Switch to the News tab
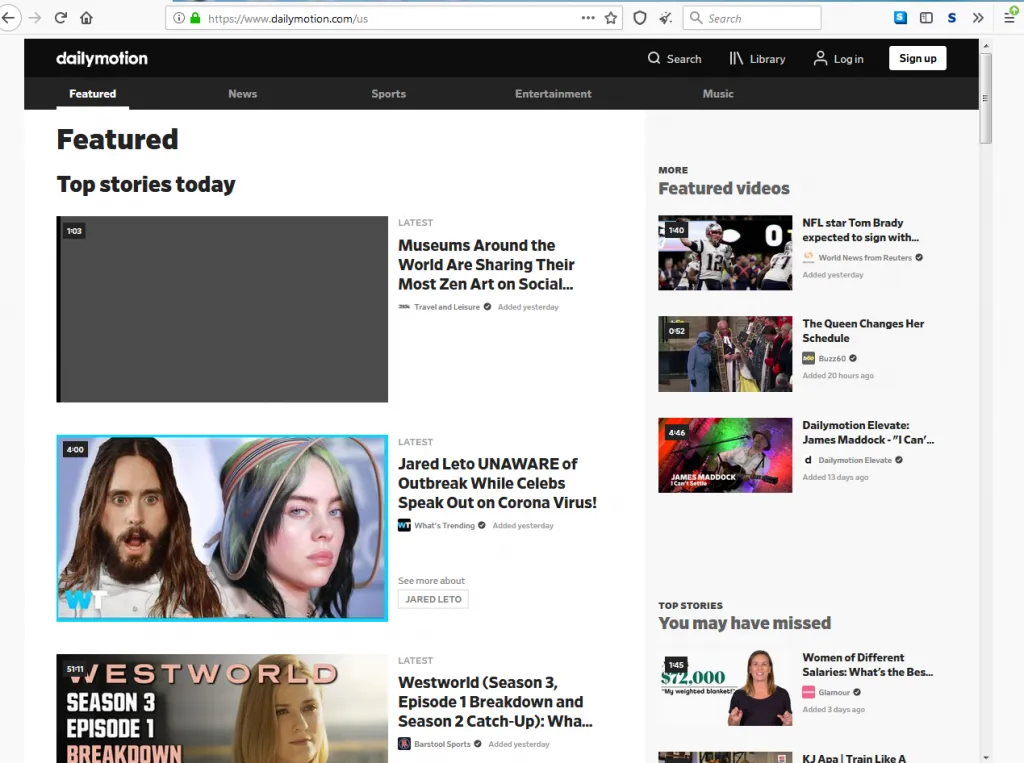The width and height of the screenshot is (1024, 763). (242, 93)
